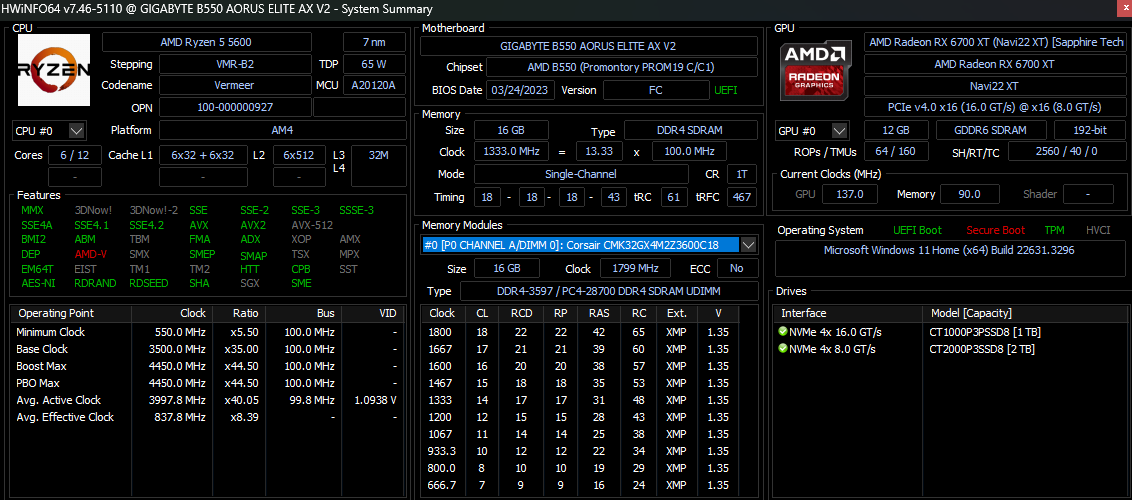Click the green TPM label

(1055, 230)
